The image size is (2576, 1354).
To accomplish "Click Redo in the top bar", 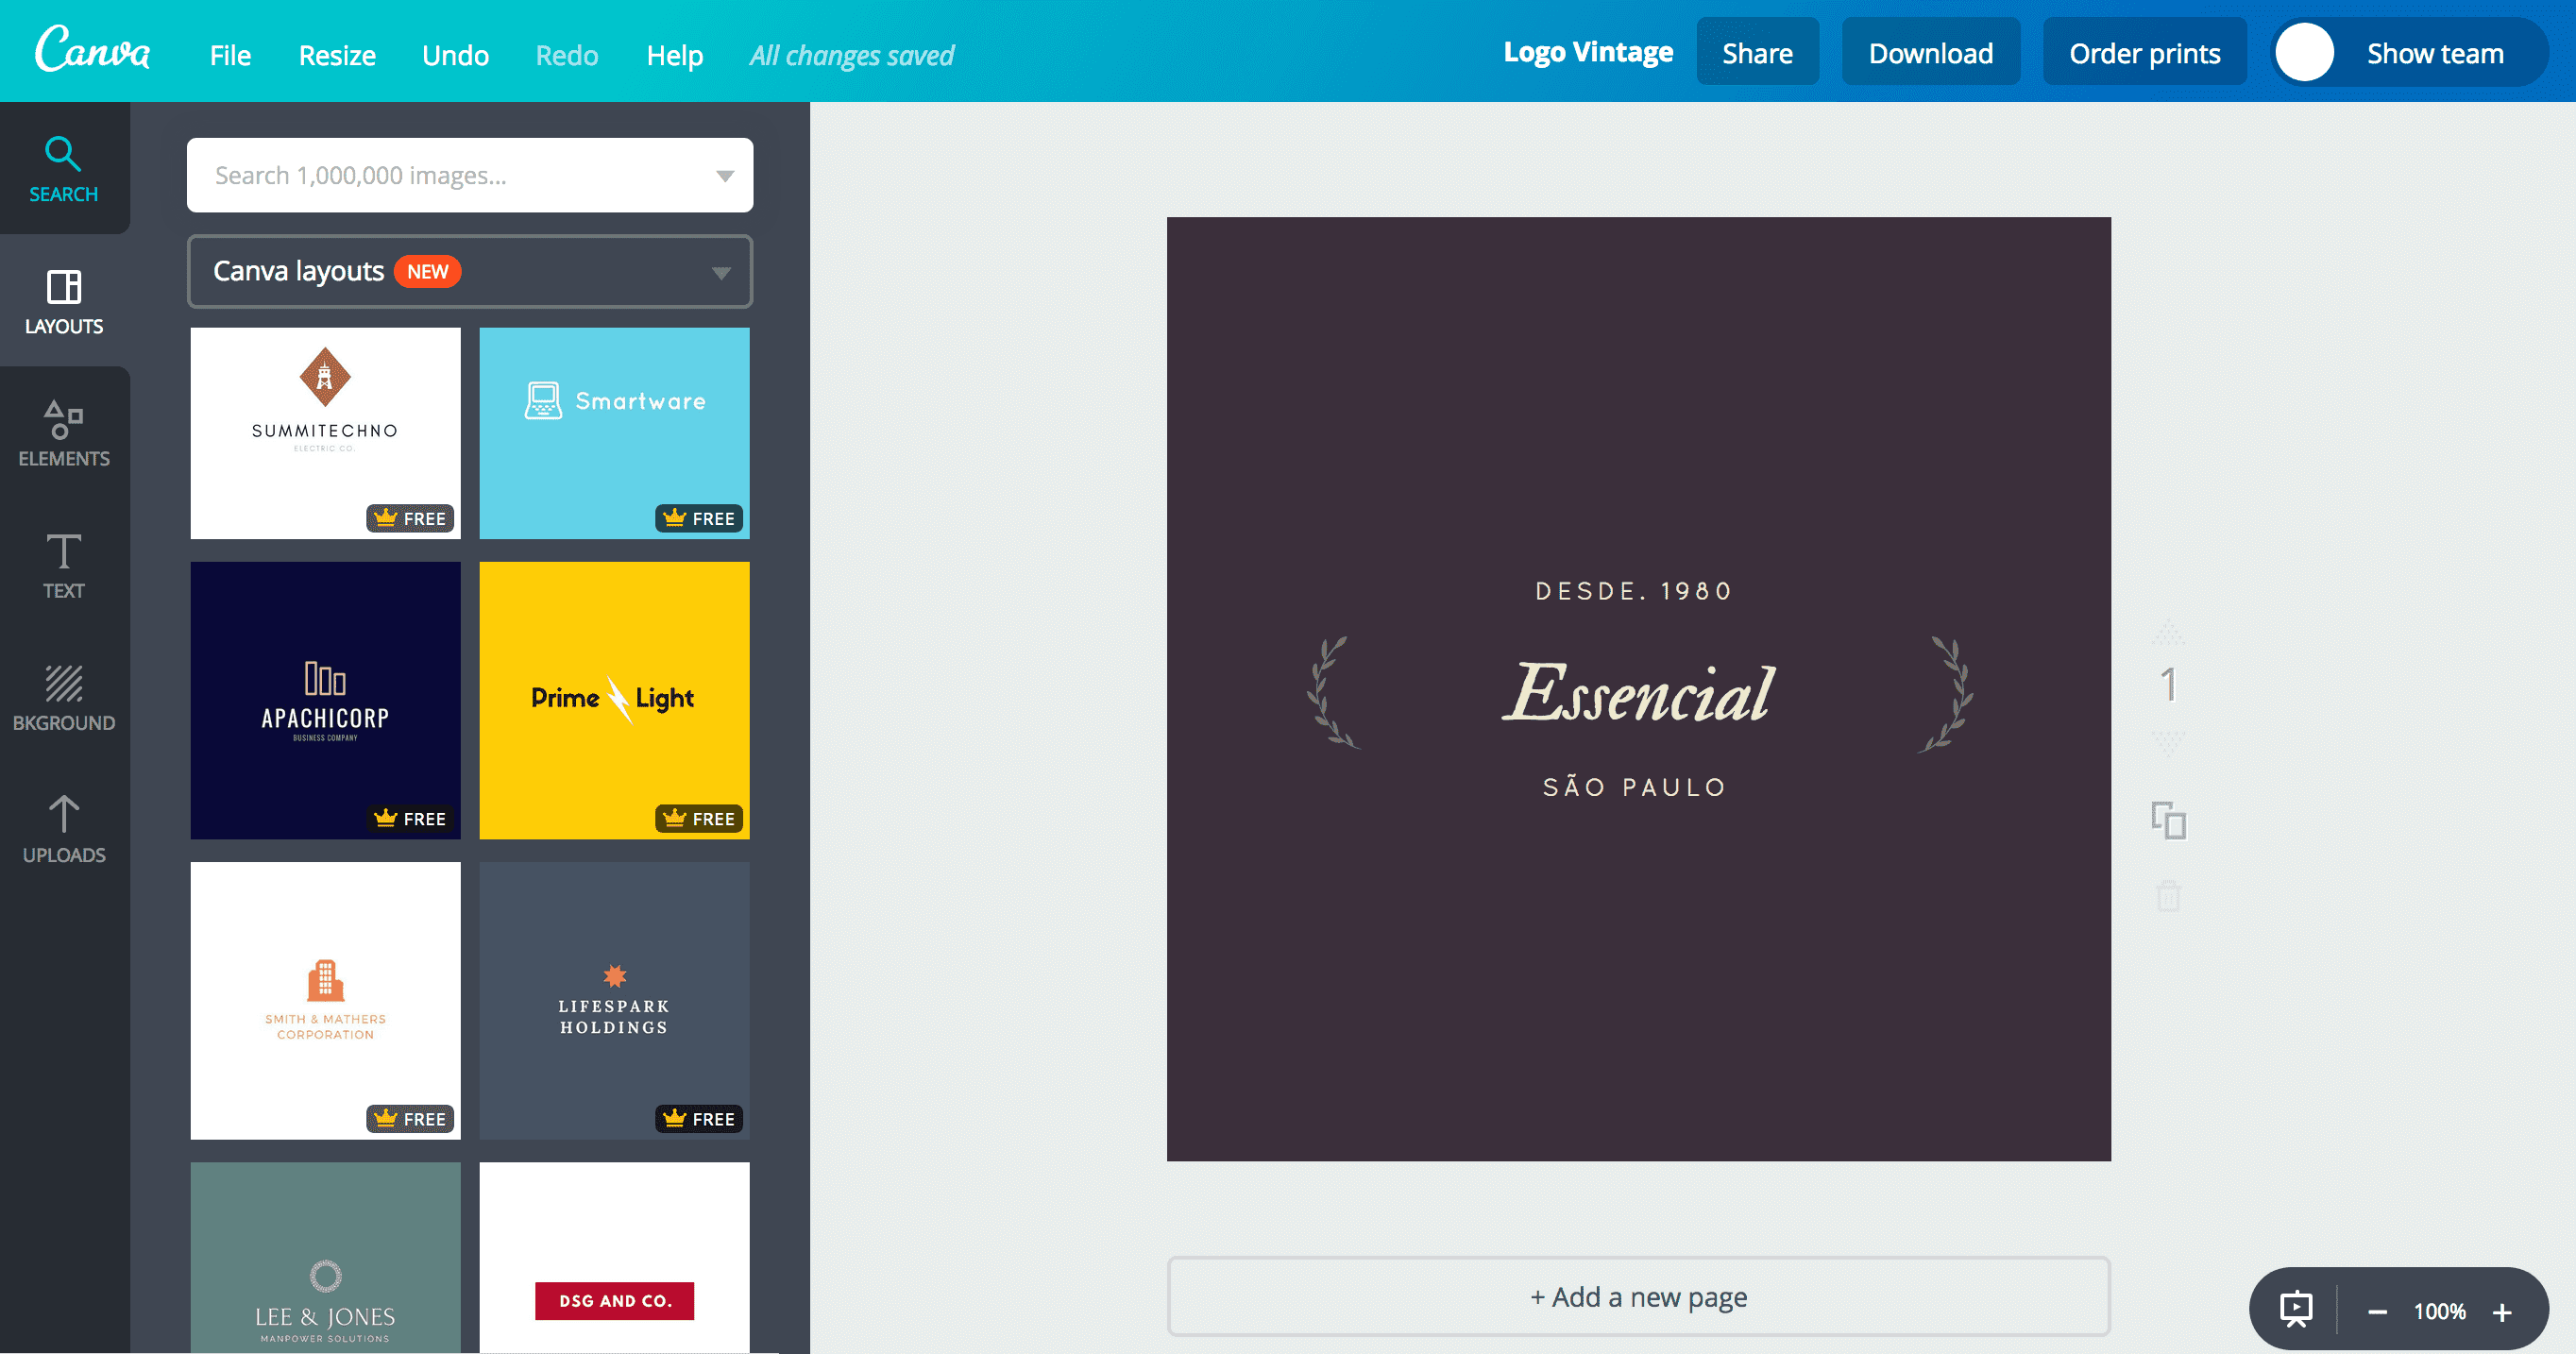I will 567,55.
